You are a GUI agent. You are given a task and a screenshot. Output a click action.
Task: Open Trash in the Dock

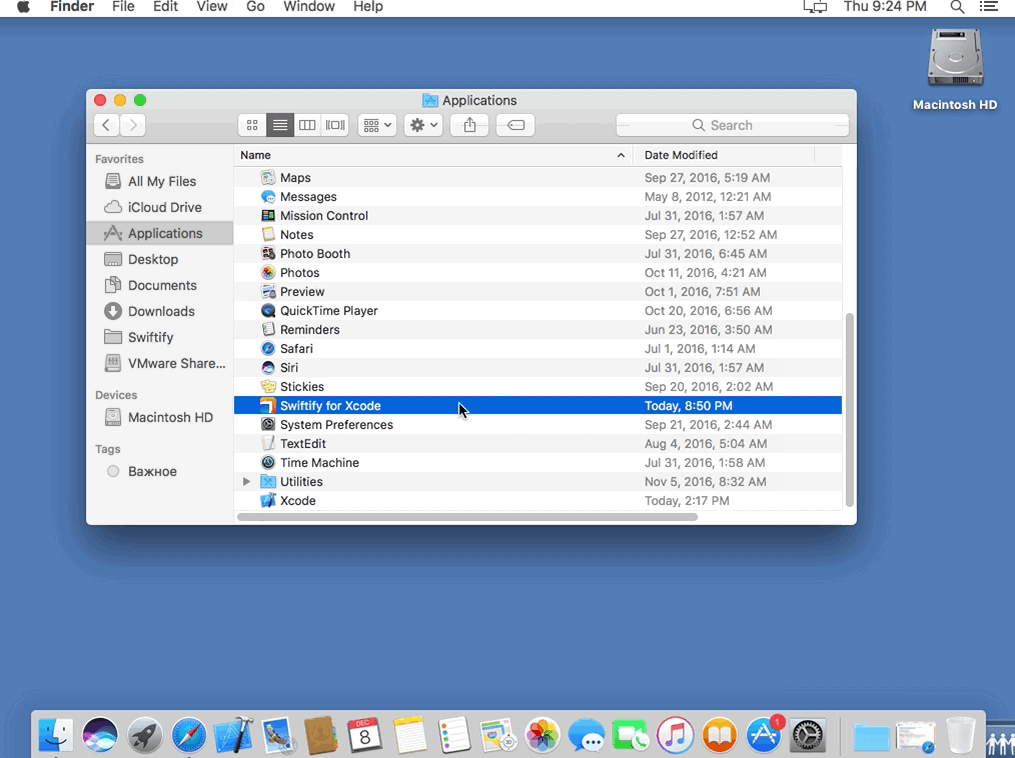tap(961, 735)
